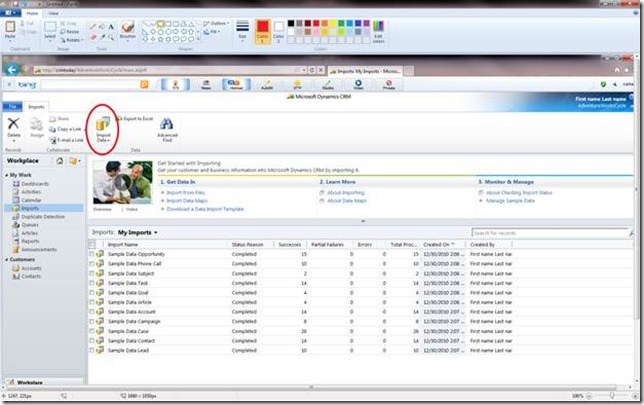Switch to the View tab in Paint
Viewport: 644px width, 405px height.
click(55, 13)
